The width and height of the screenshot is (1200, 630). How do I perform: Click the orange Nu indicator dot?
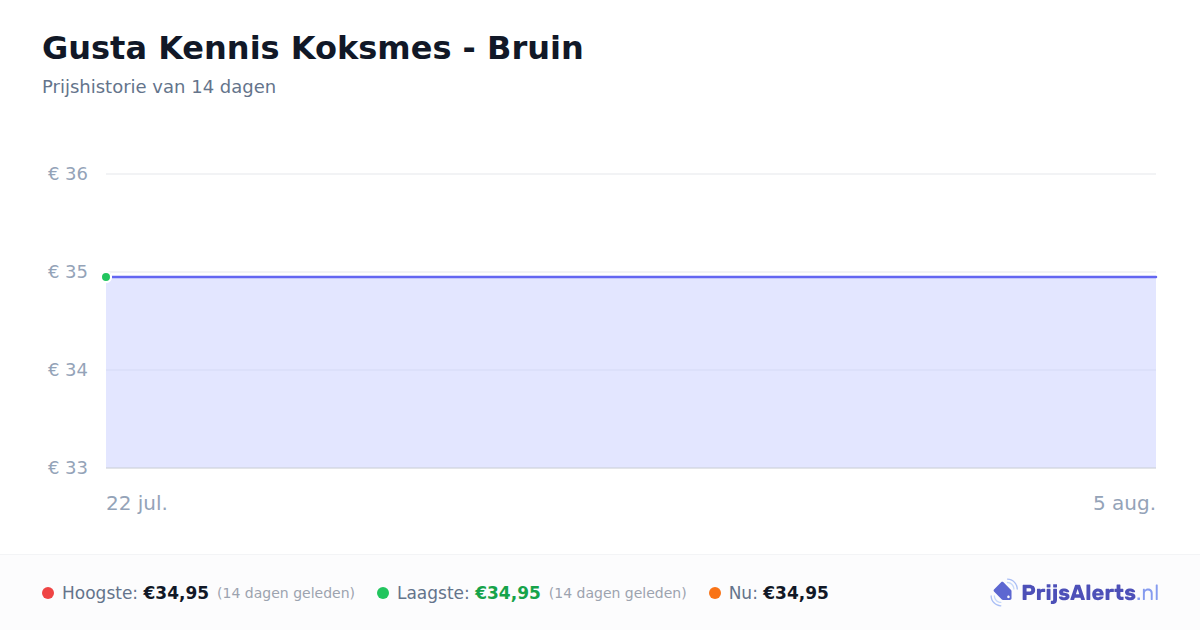pos(715,593)
